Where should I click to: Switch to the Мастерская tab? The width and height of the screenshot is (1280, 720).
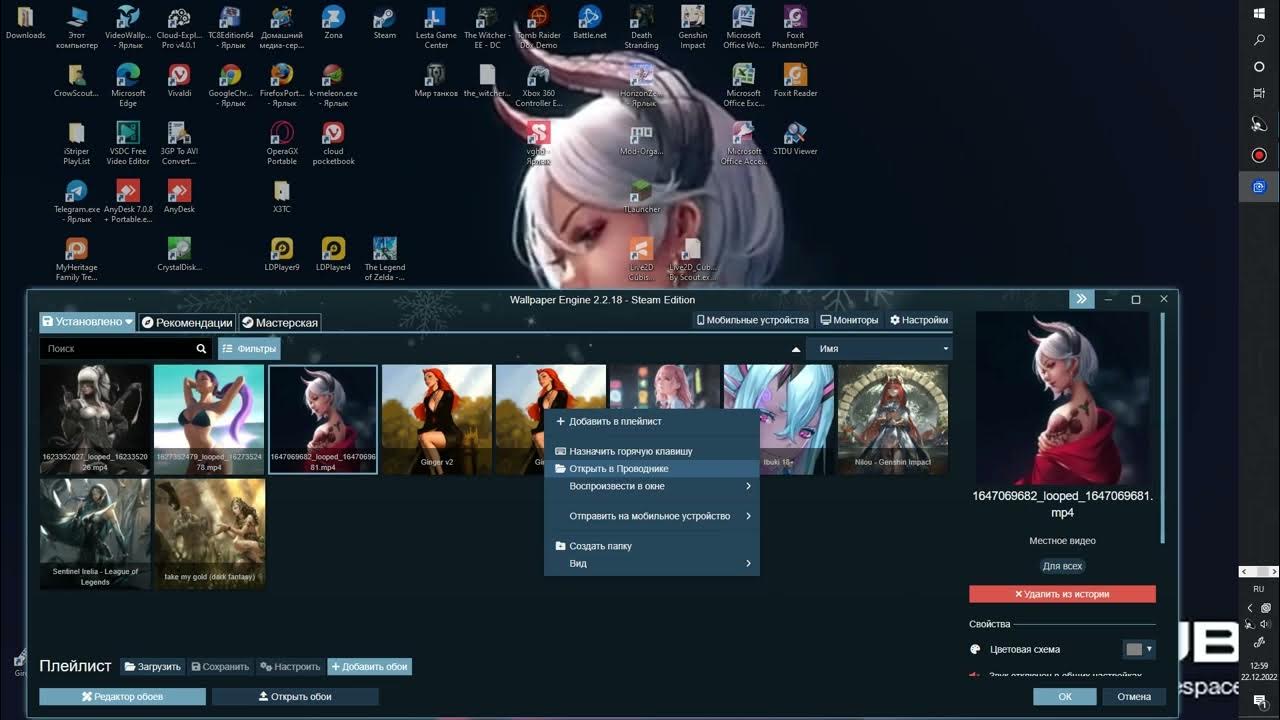[x=280, y=322]
